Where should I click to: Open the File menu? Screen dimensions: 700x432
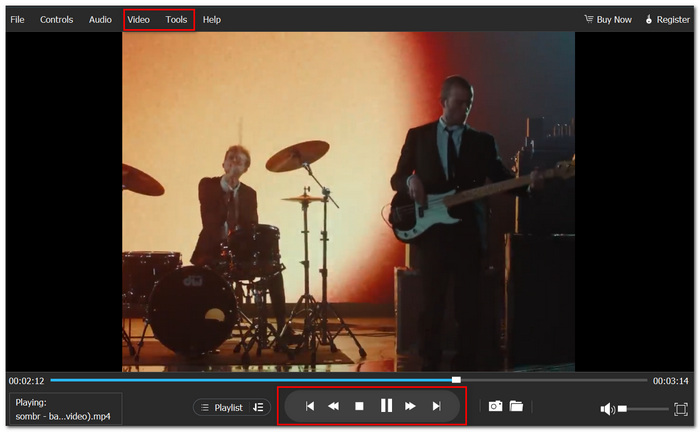pos(17,20)
